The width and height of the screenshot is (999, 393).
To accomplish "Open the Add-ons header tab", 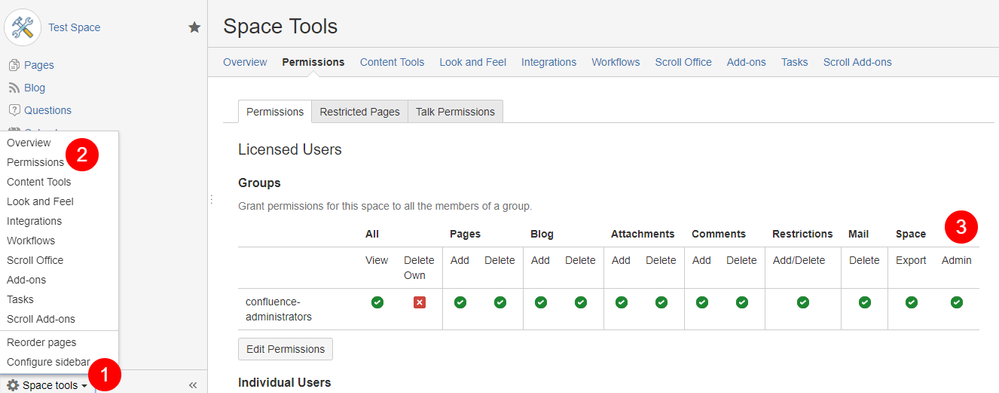I will [746, 62].
